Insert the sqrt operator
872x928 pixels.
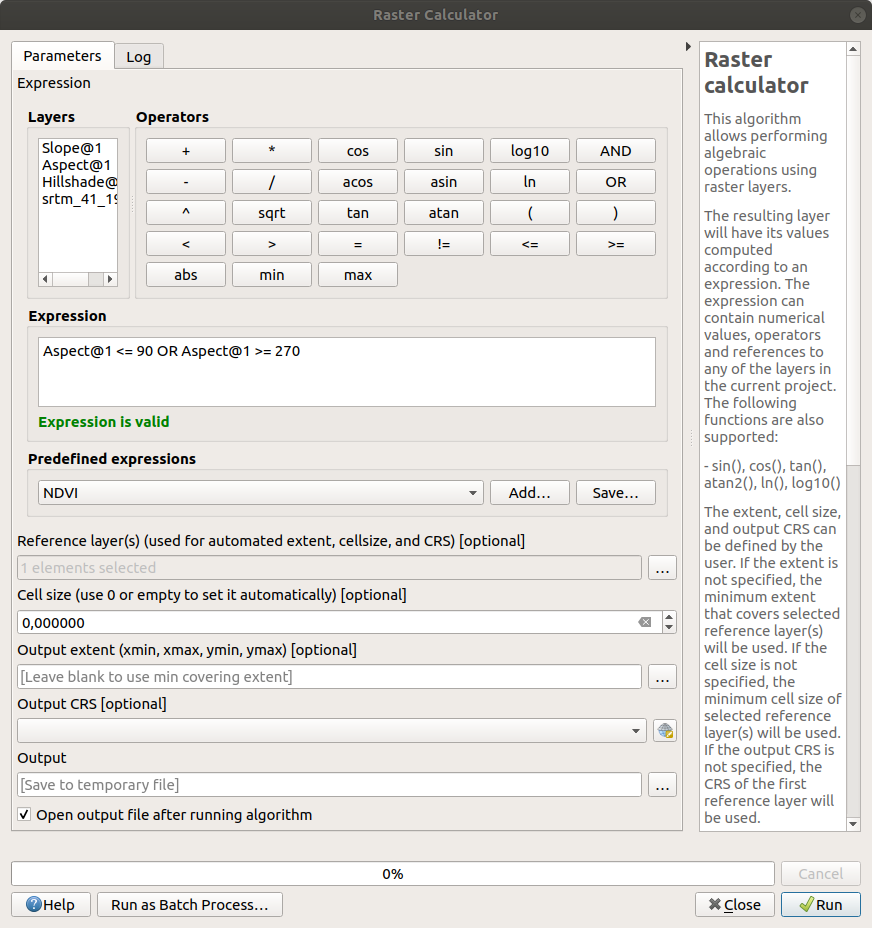coord(271,212)
